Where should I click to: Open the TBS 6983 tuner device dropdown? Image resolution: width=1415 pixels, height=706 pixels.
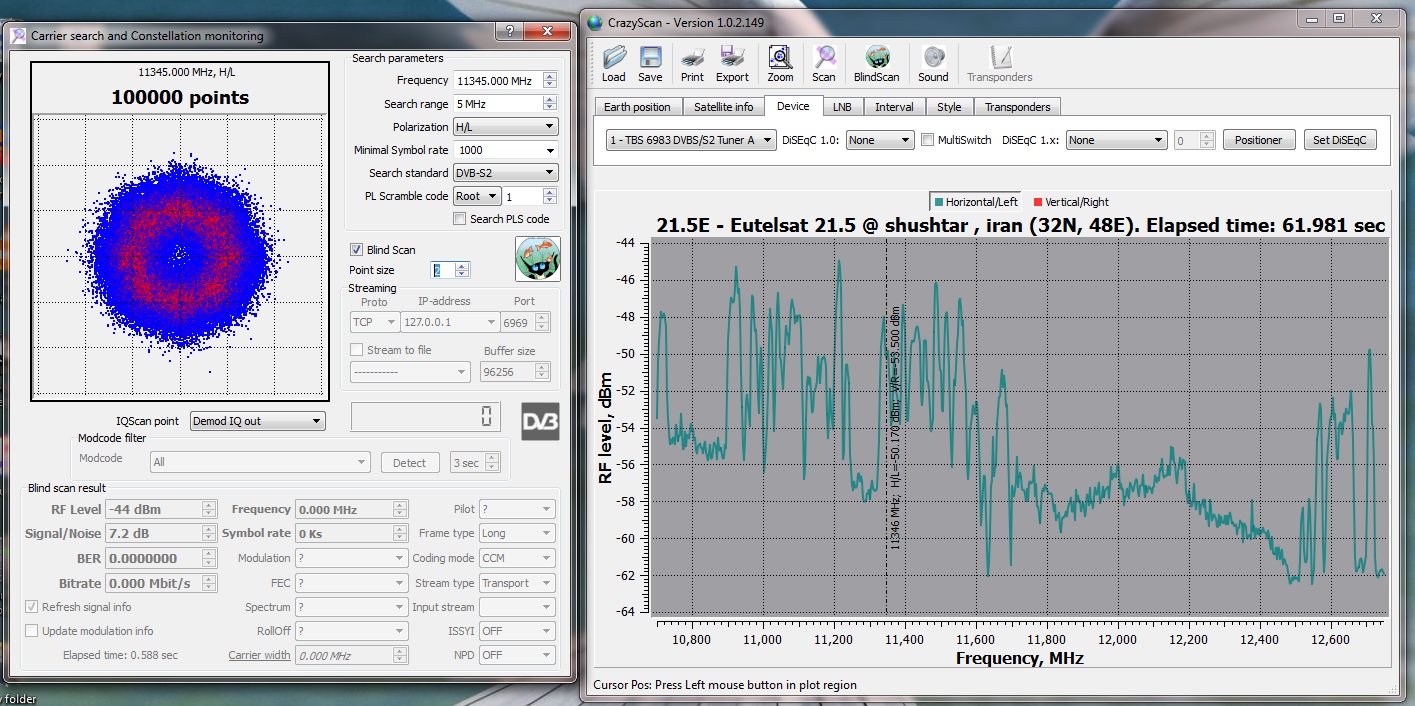click(x=691, y=140)
